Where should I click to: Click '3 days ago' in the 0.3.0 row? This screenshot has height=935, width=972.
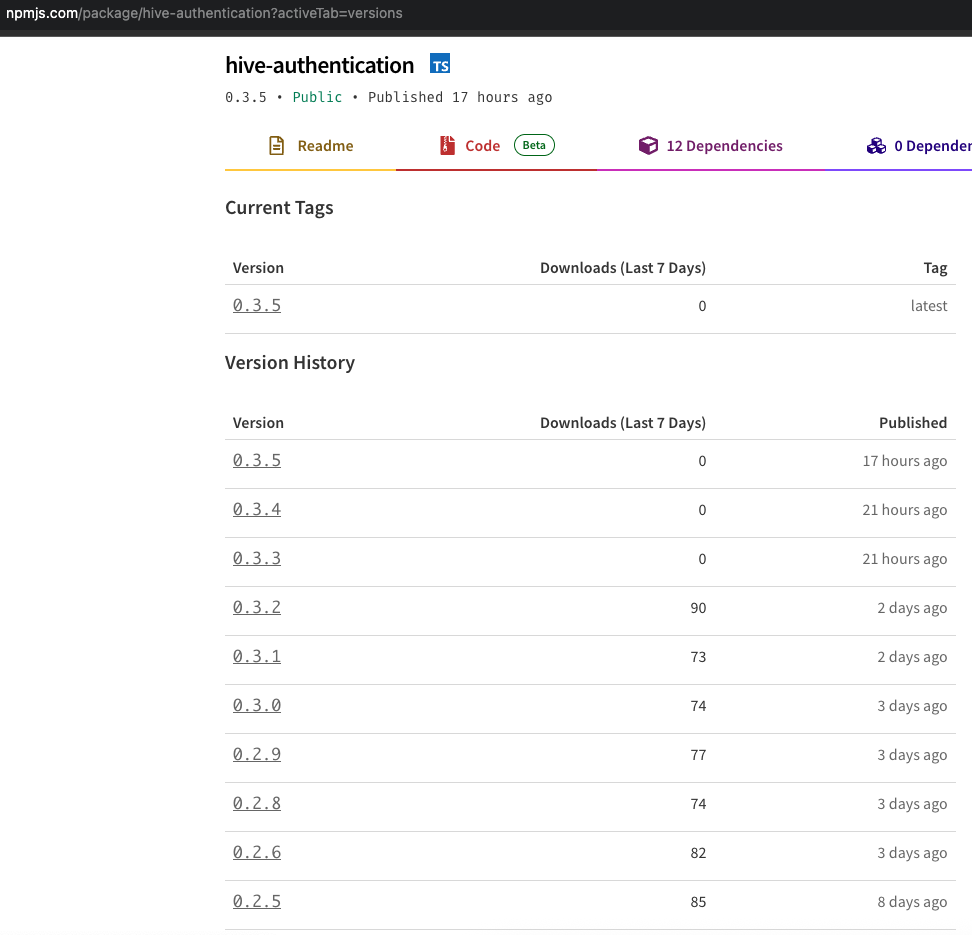[x=912, y=706]
